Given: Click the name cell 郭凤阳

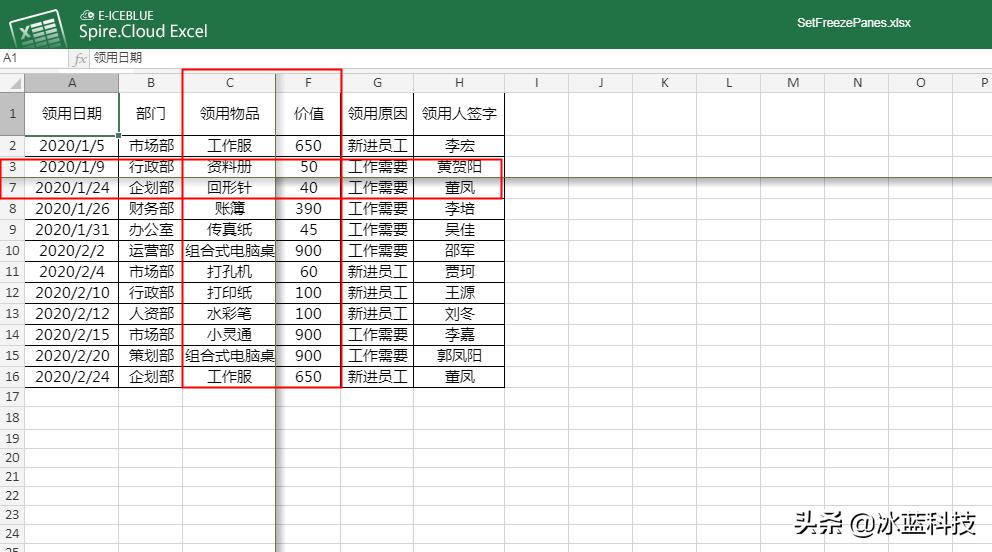Looking at the screenshot, I should tap(459, 355).
